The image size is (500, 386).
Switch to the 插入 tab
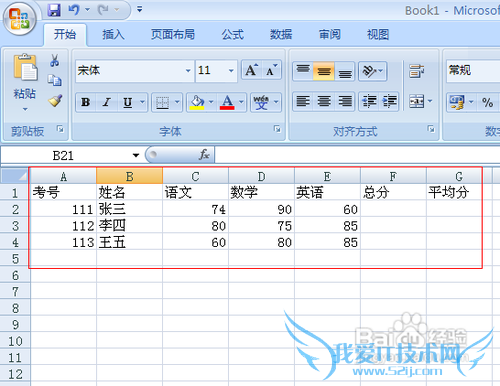click(x=113, y=34)
